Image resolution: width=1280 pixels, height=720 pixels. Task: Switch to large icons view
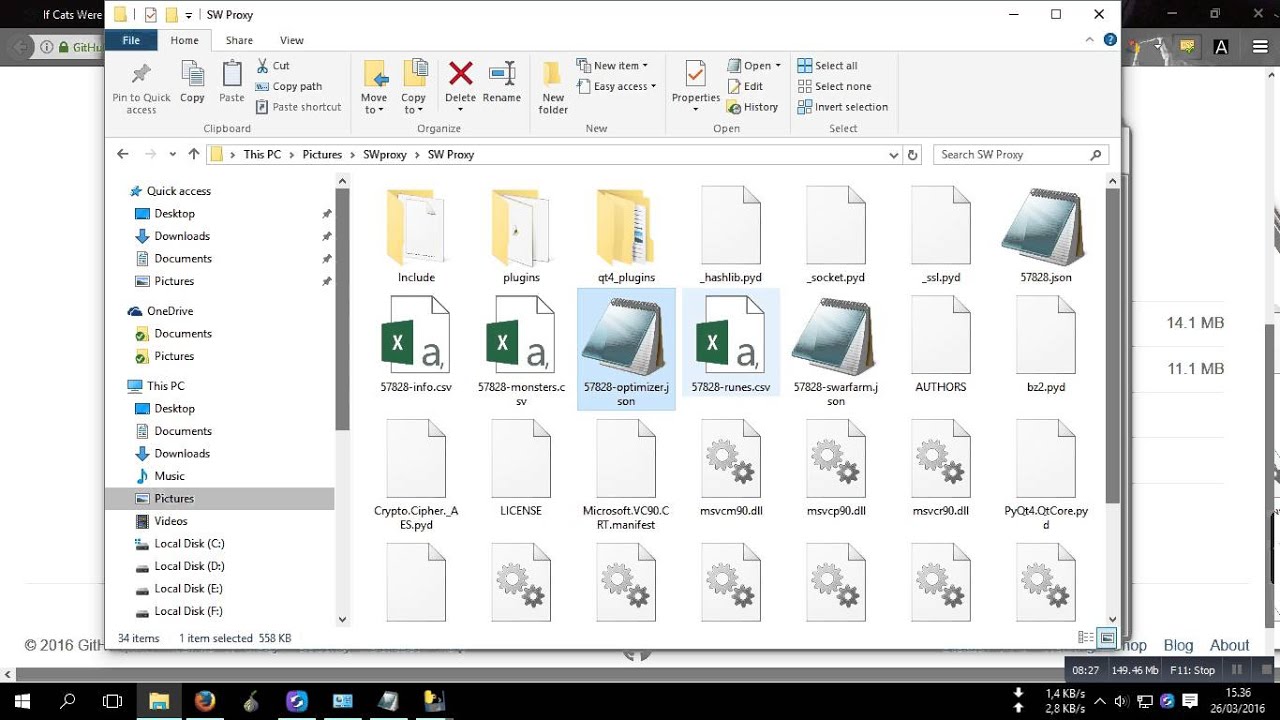pos(1107,638)
